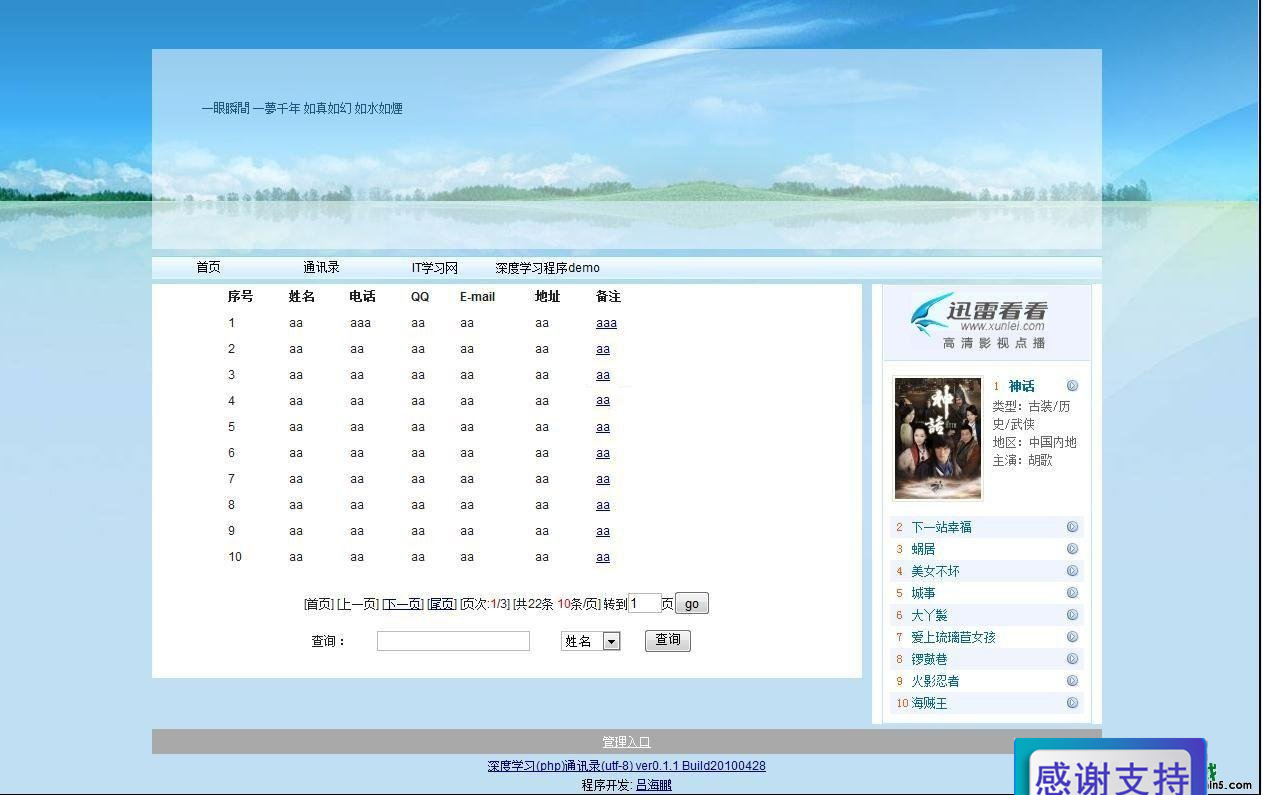This screenshot has height=795, width=1263.
Task: Click the E-mail column header
Action: tap(477, 297)
